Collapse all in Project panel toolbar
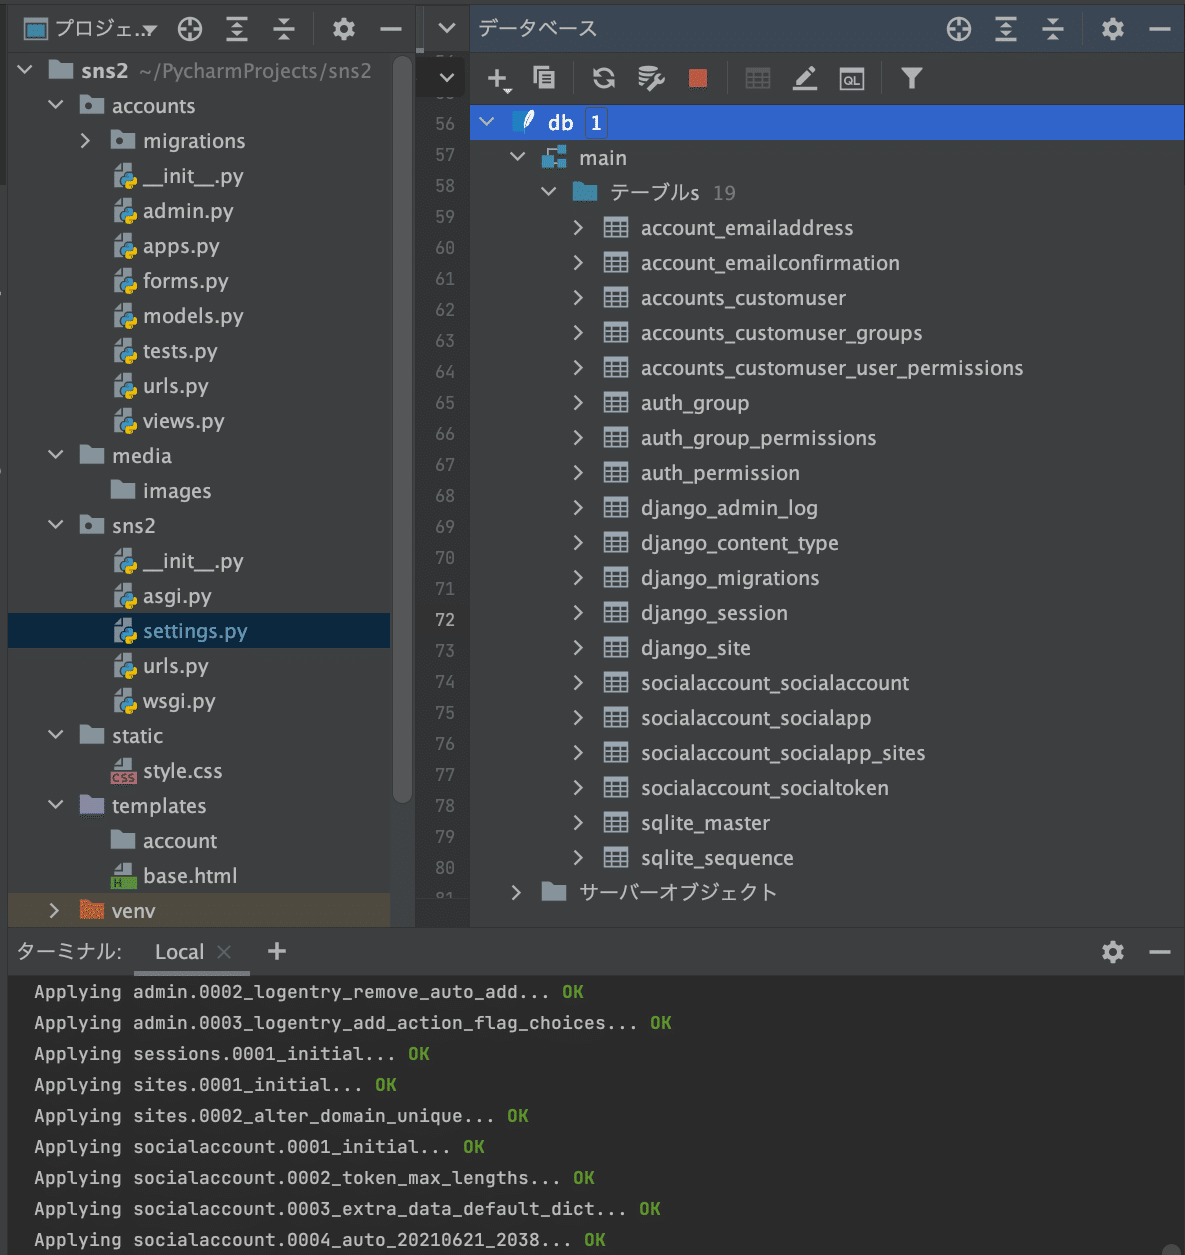The width and height of the screenshot is (1185, 1255). click(284, 29)
